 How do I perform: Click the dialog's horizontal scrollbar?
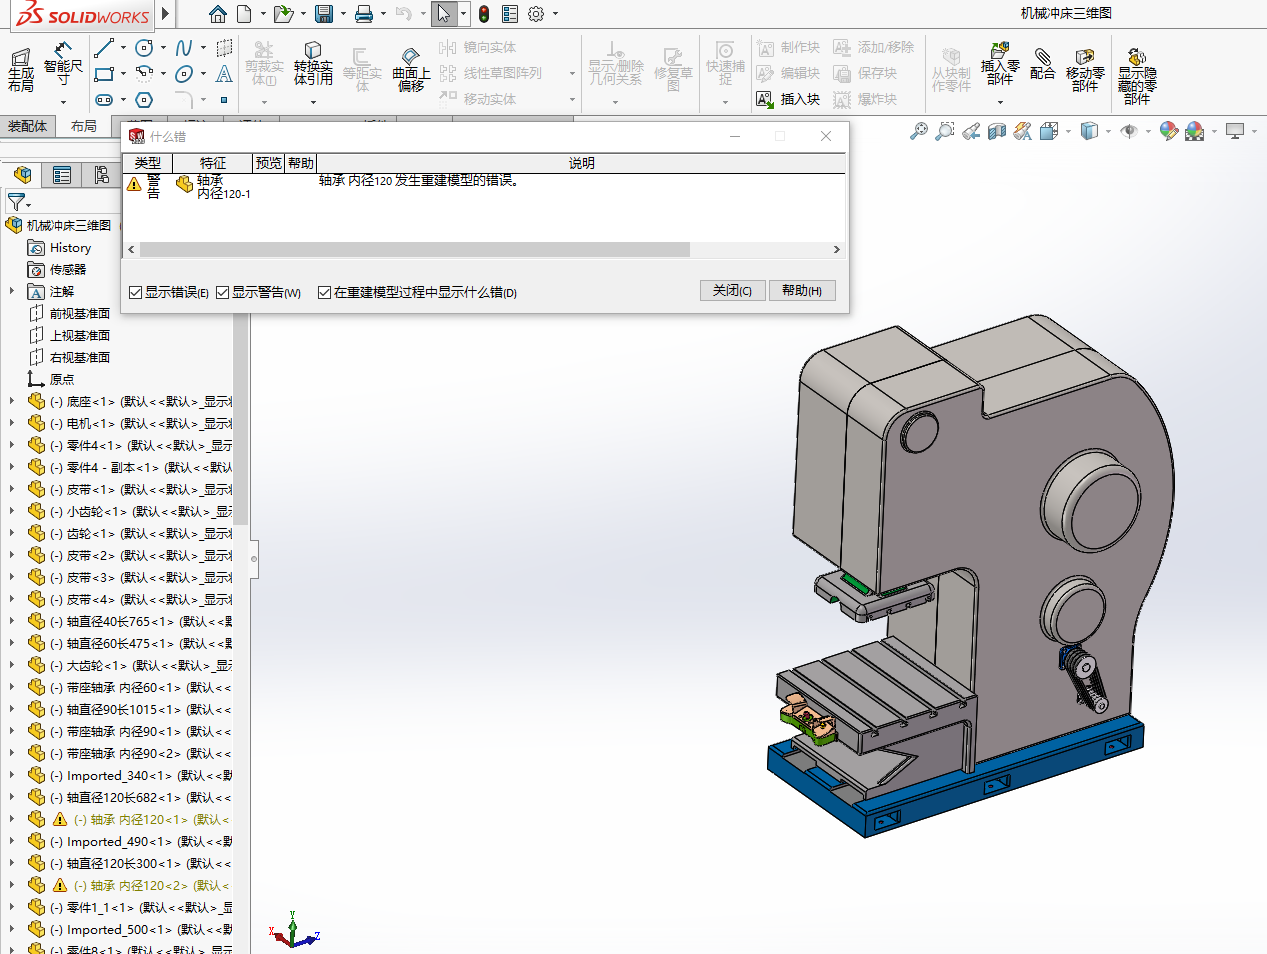point(414,250)
